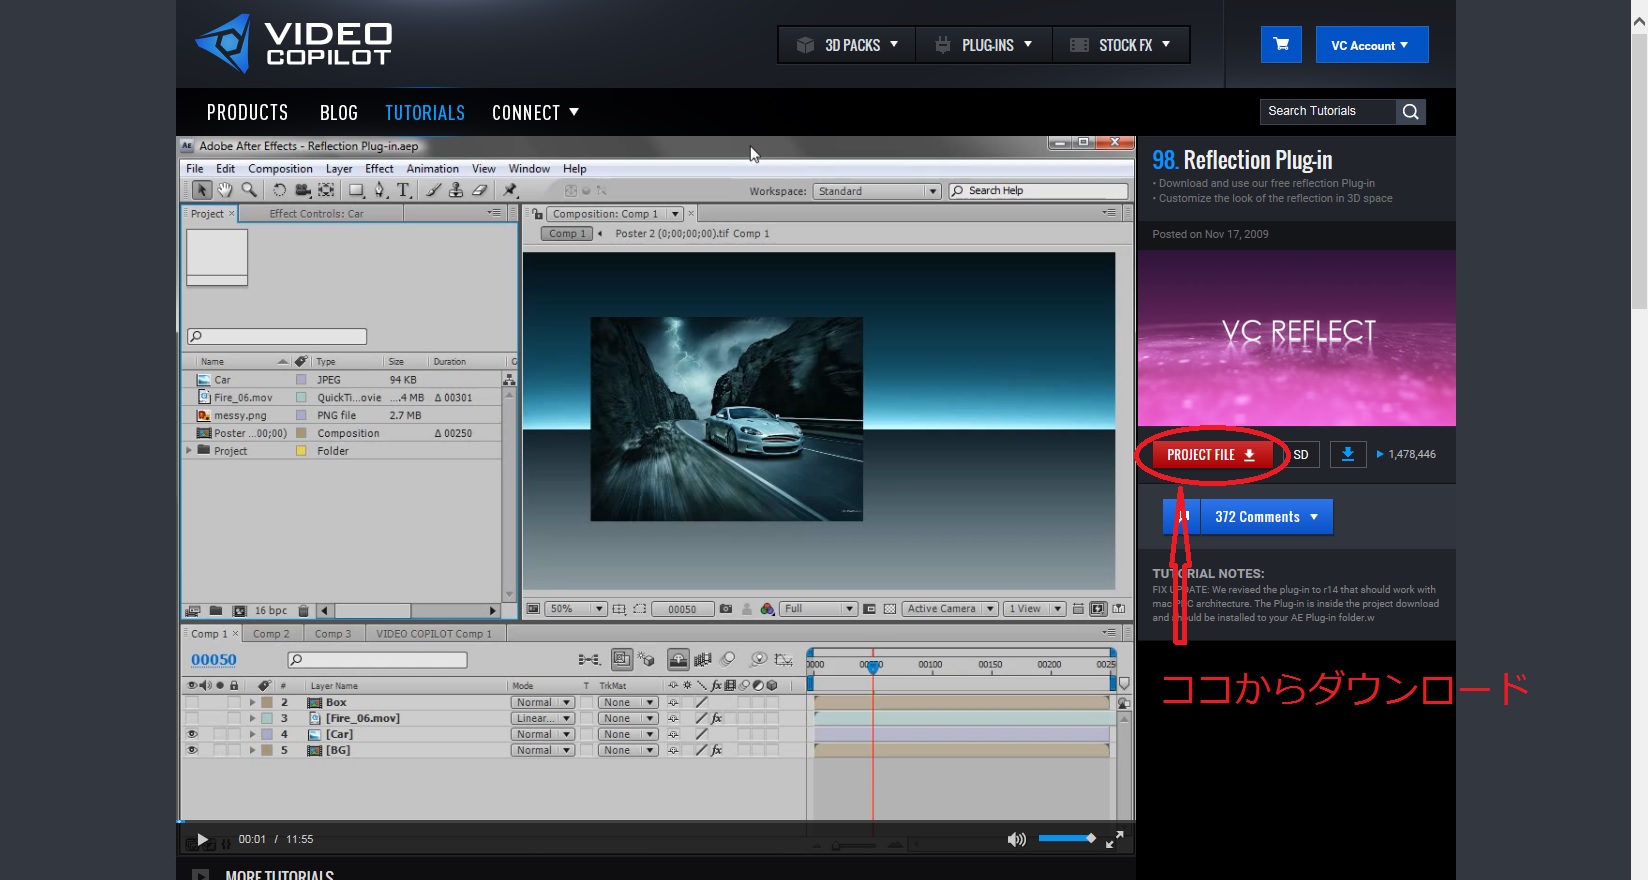
Task: Click the Search Tutorials input field
Action: [x=1326, y=112]
